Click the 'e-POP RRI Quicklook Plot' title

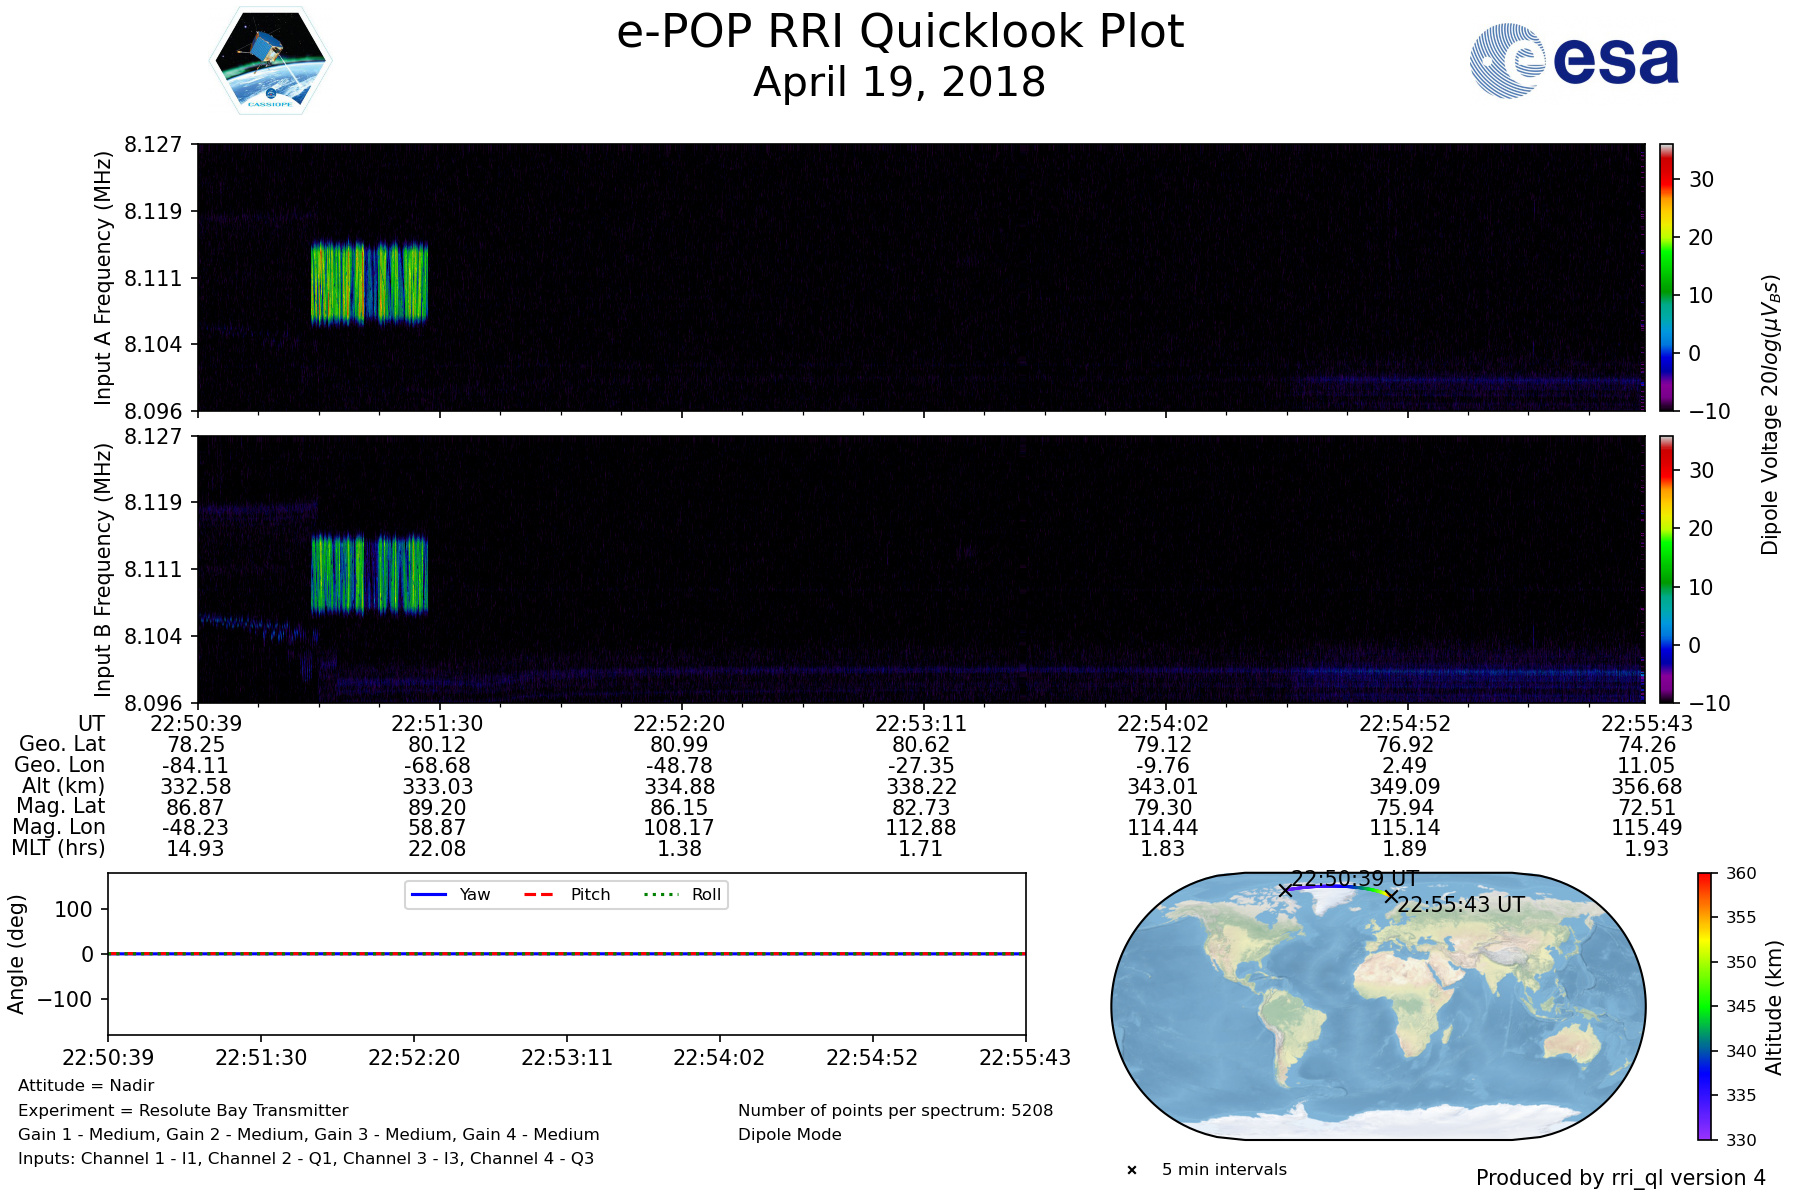tap(900, 32)
